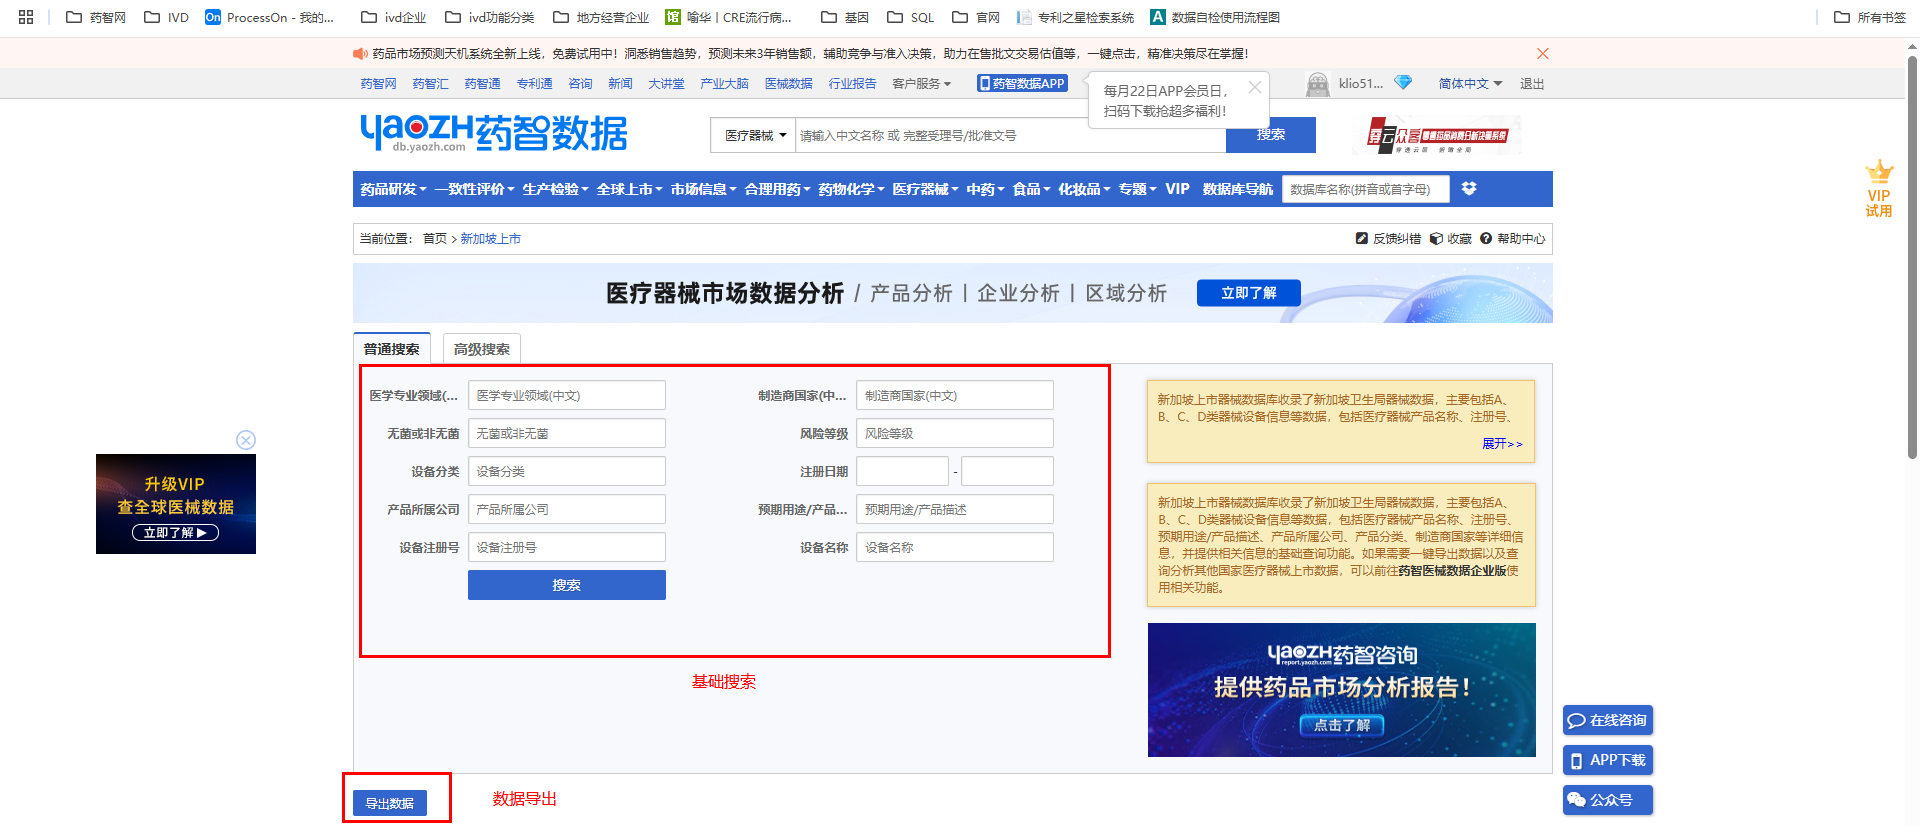Open the 喻华 CRE流行病 bookmark
The width and height of the screenshot is (1920, 826).
[728, 17]
